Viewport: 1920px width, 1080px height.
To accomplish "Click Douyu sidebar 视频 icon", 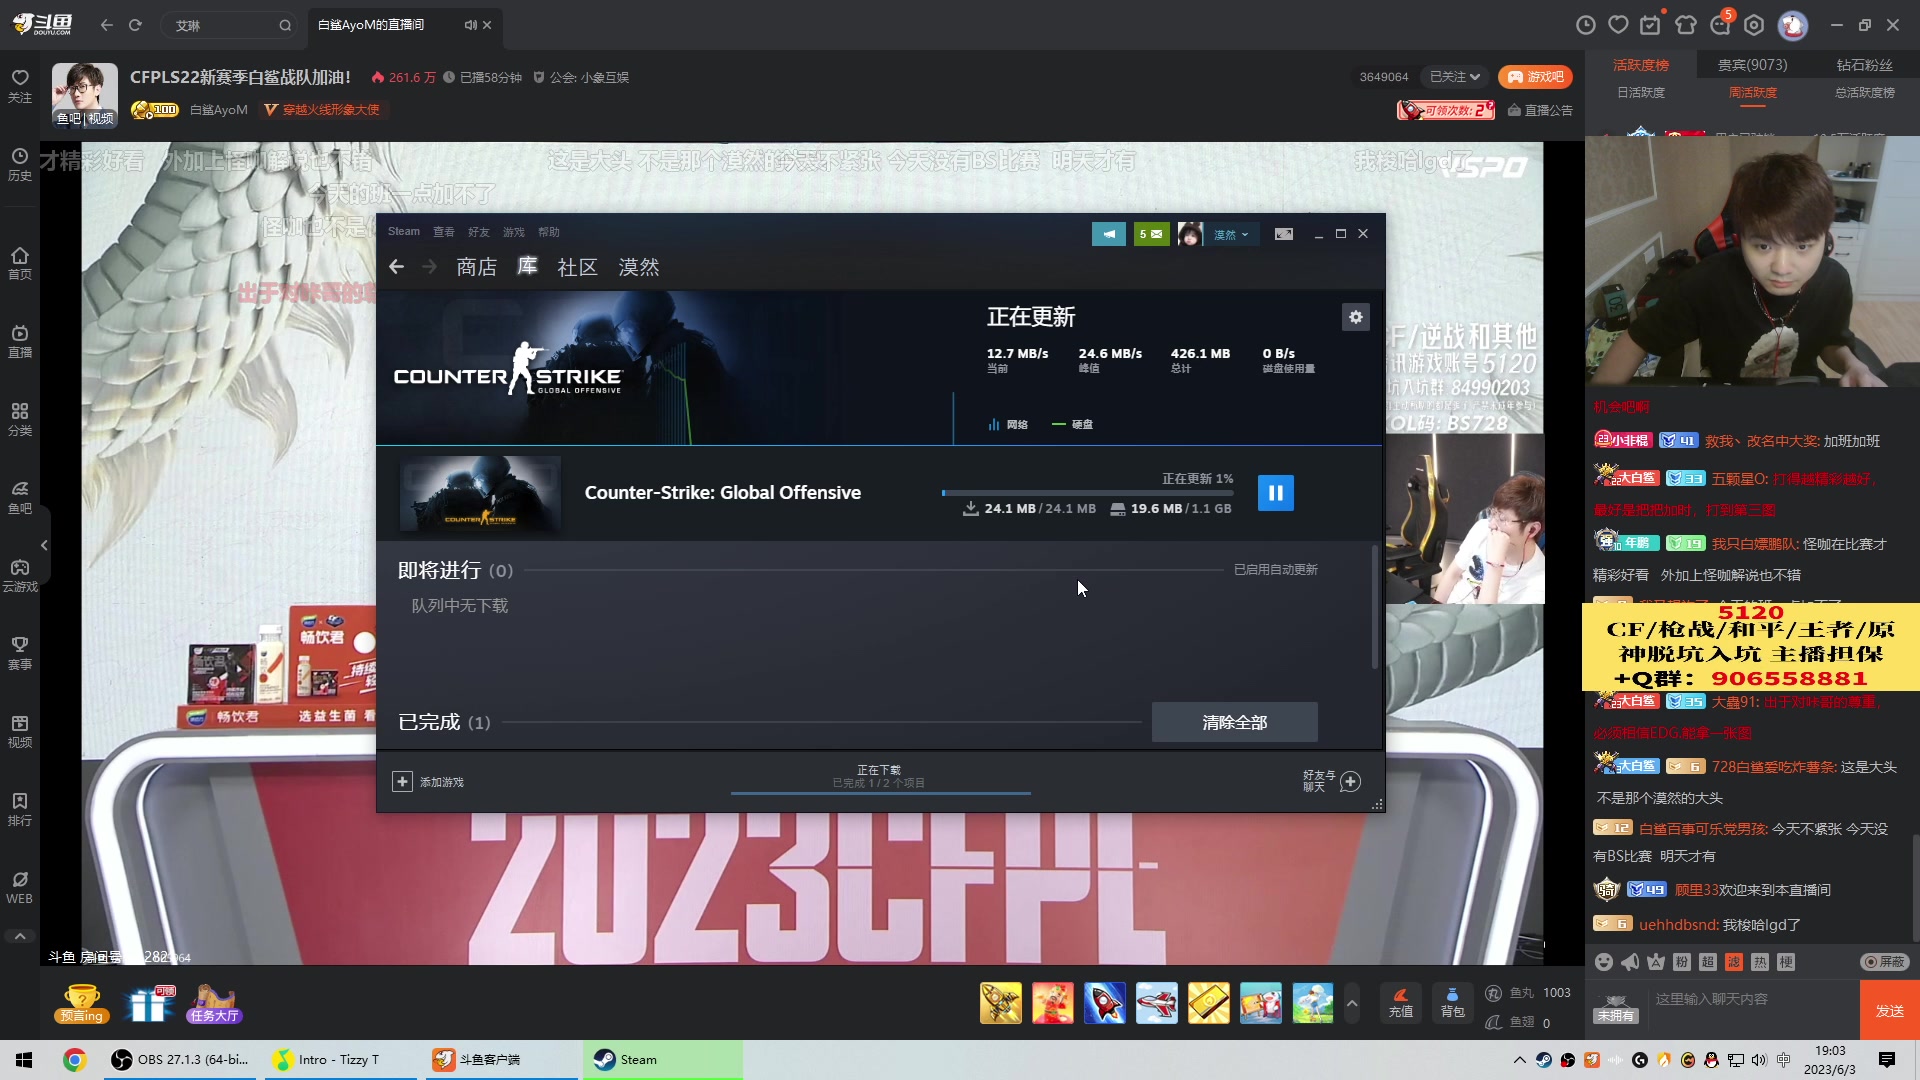I will pos(20,731).
